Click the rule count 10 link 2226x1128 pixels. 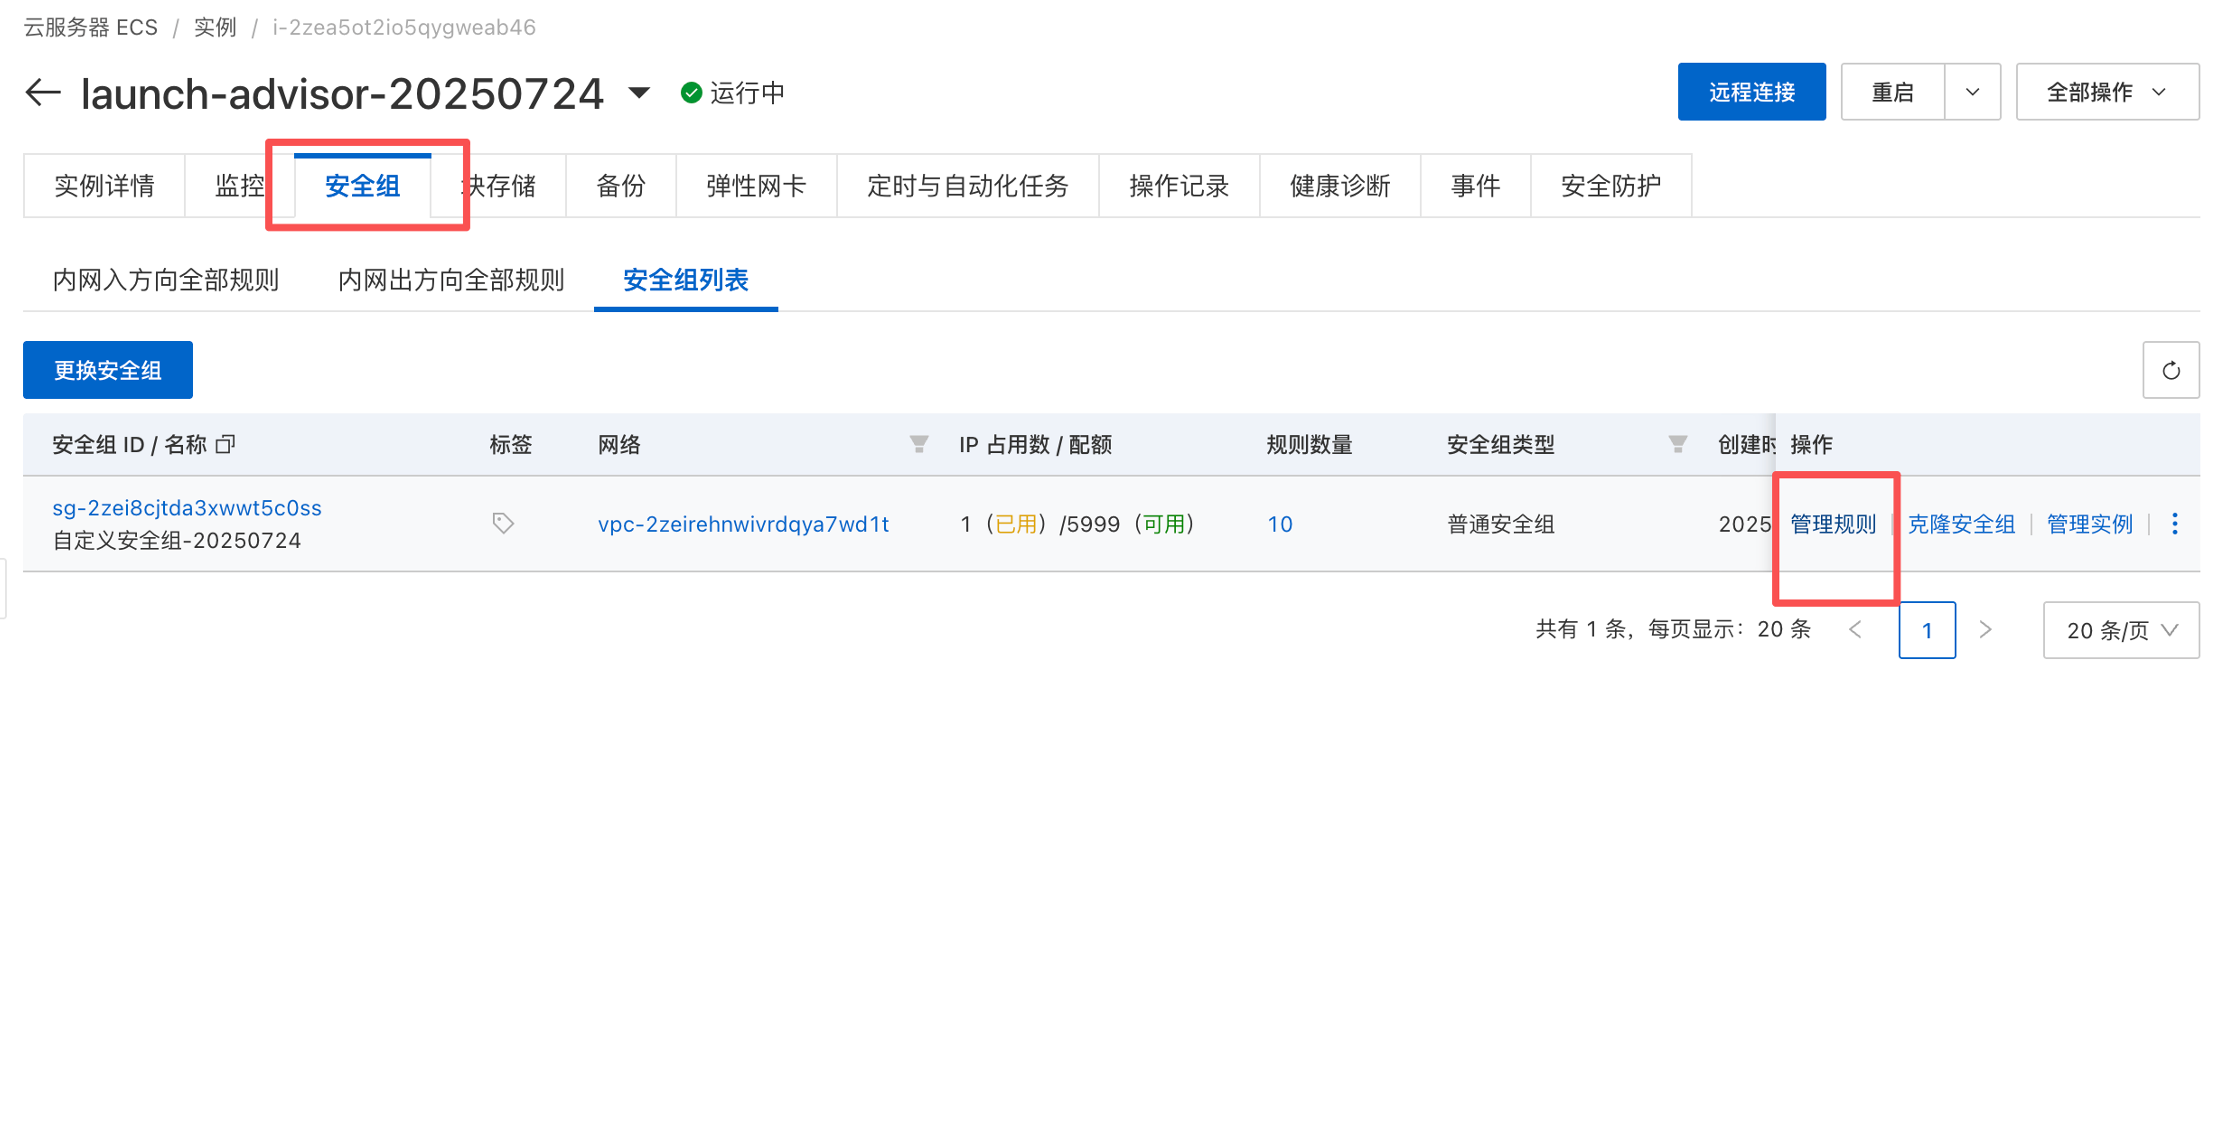pos(1280,523)
